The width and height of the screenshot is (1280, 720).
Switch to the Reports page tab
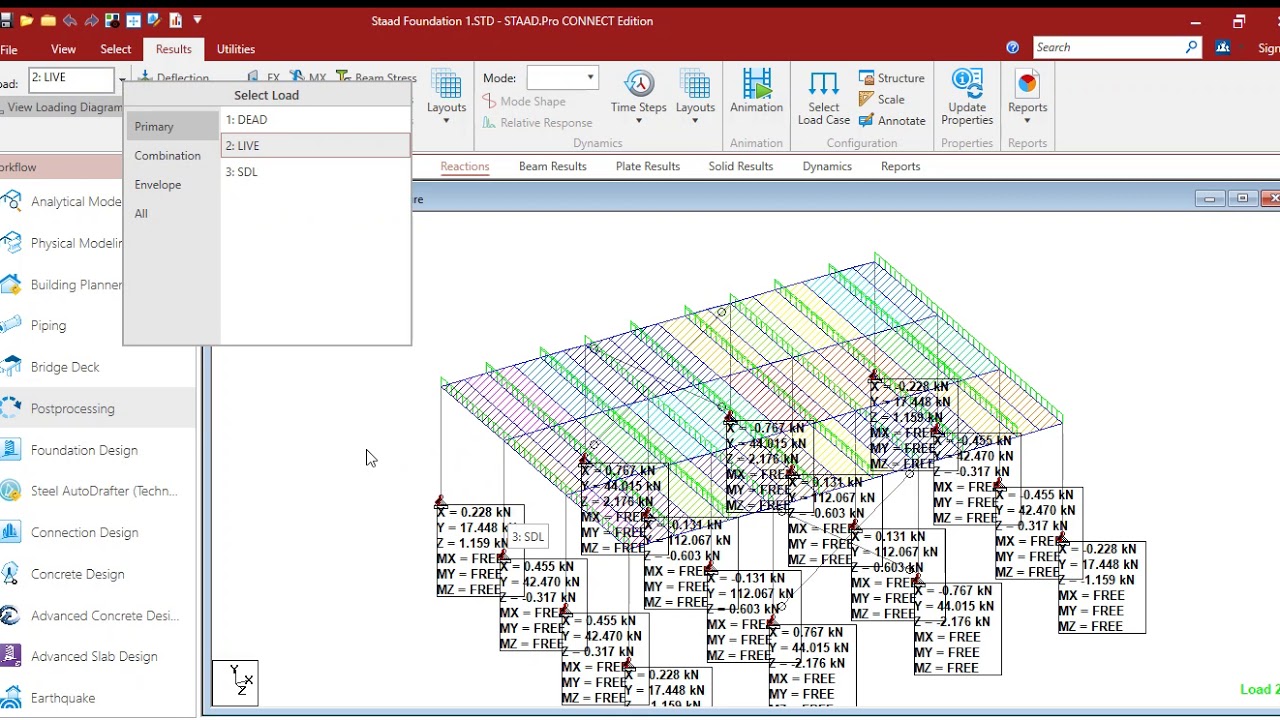tap(900, 166)
